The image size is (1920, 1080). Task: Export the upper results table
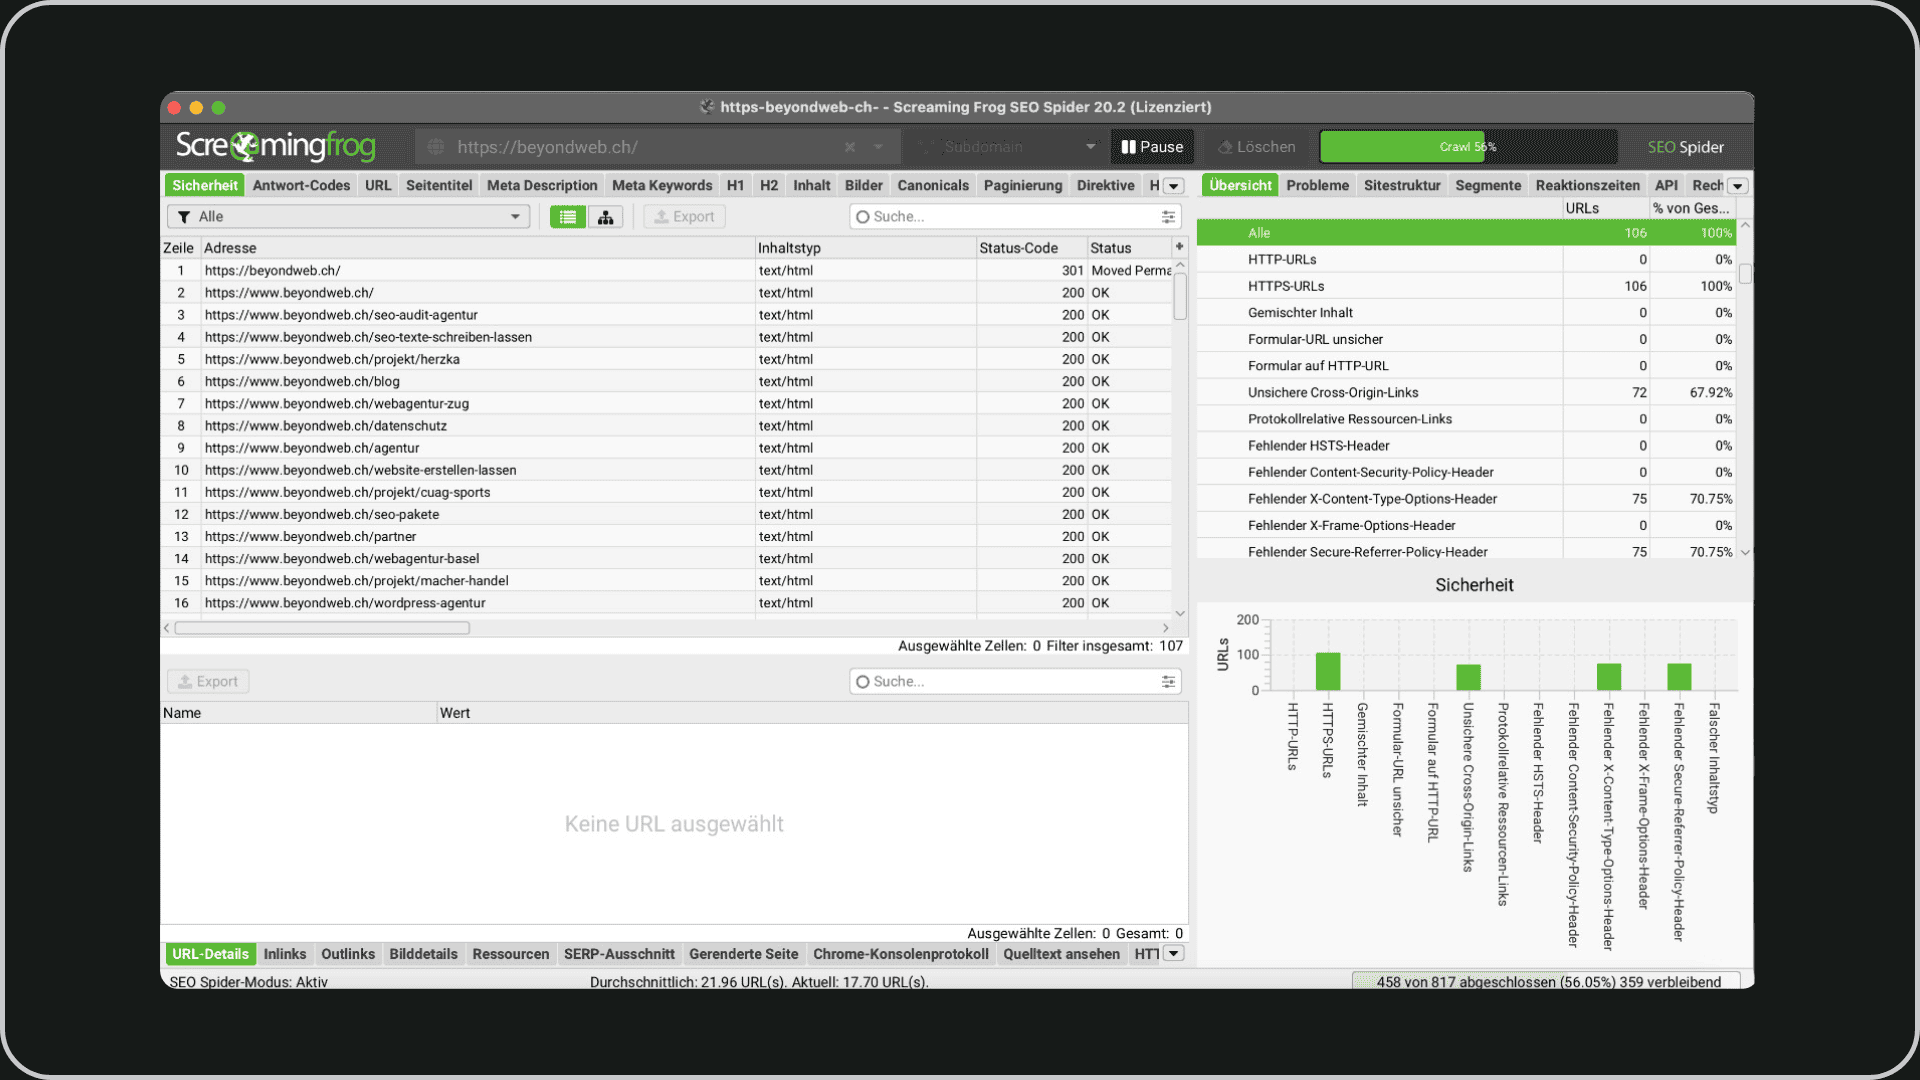click(x=685, y=217)
